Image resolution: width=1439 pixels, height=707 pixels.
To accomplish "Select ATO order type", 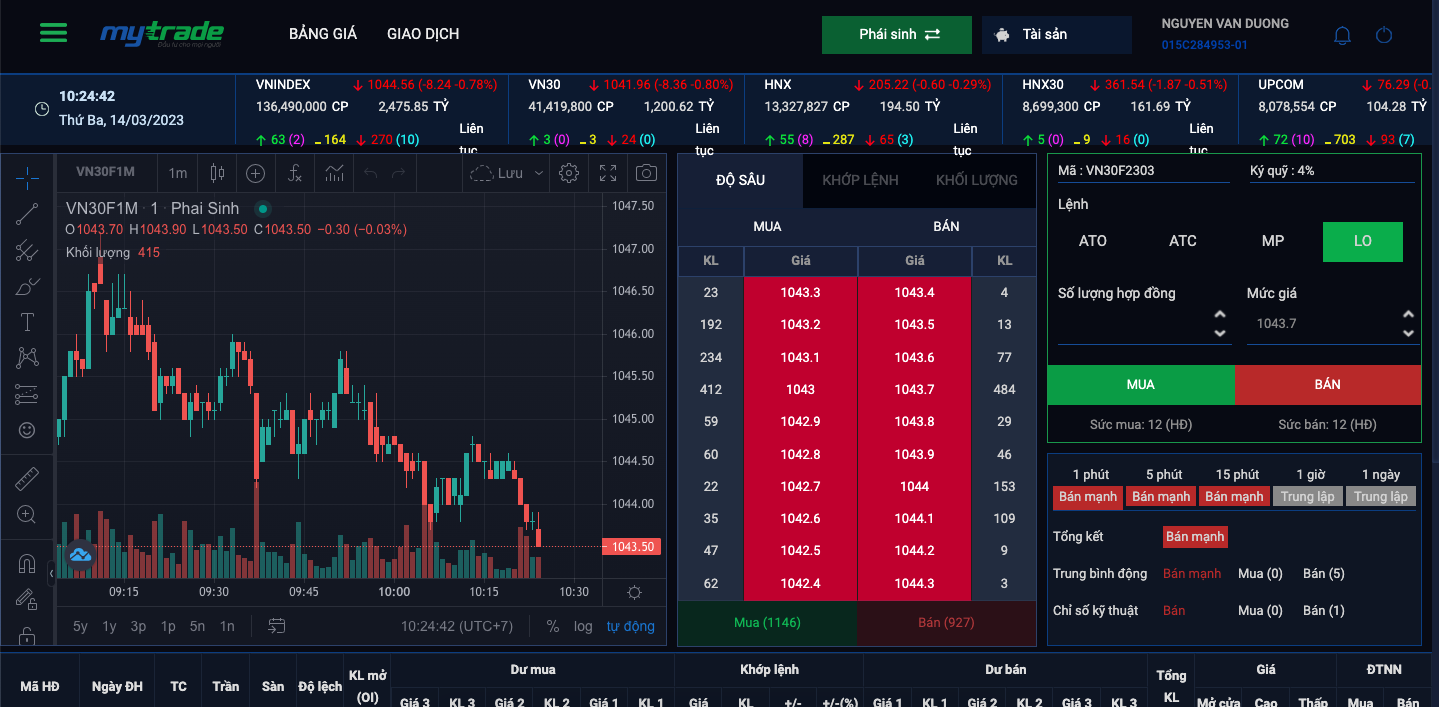I will [1092, 241].
